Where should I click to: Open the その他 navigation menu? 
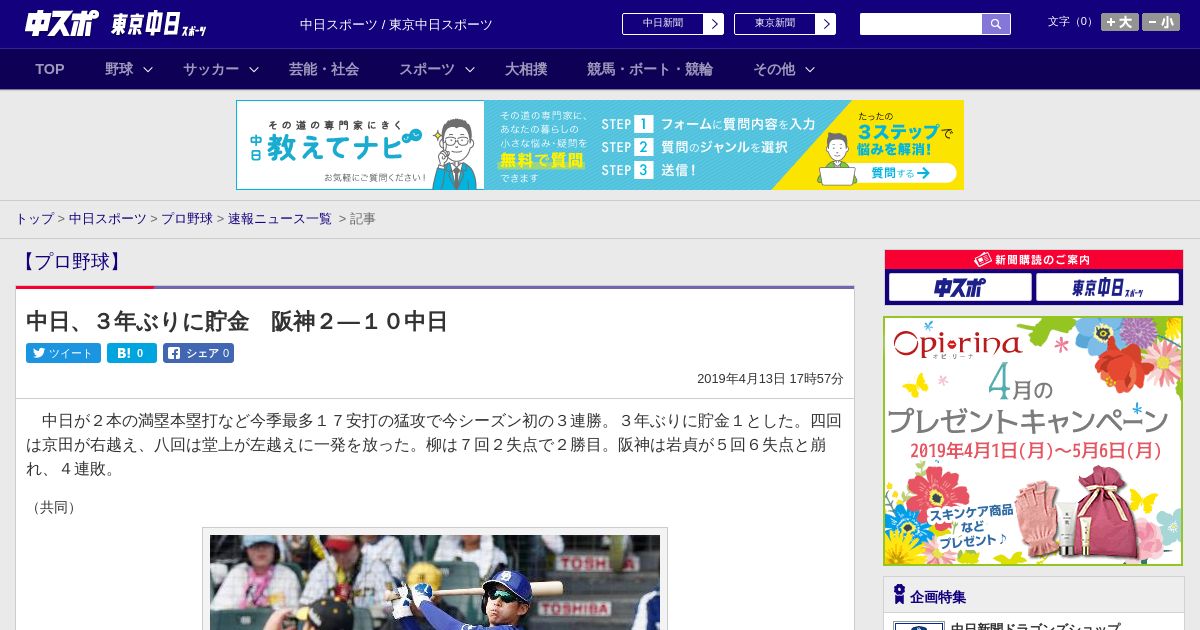click(774, 69)
